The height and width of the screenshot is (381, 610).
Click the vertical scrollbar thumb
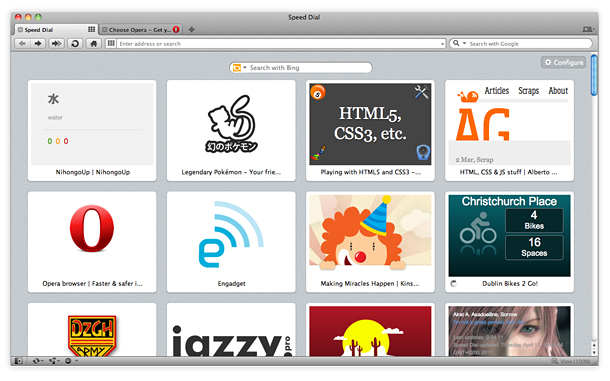pyautogui.click(x=594, y=75)
